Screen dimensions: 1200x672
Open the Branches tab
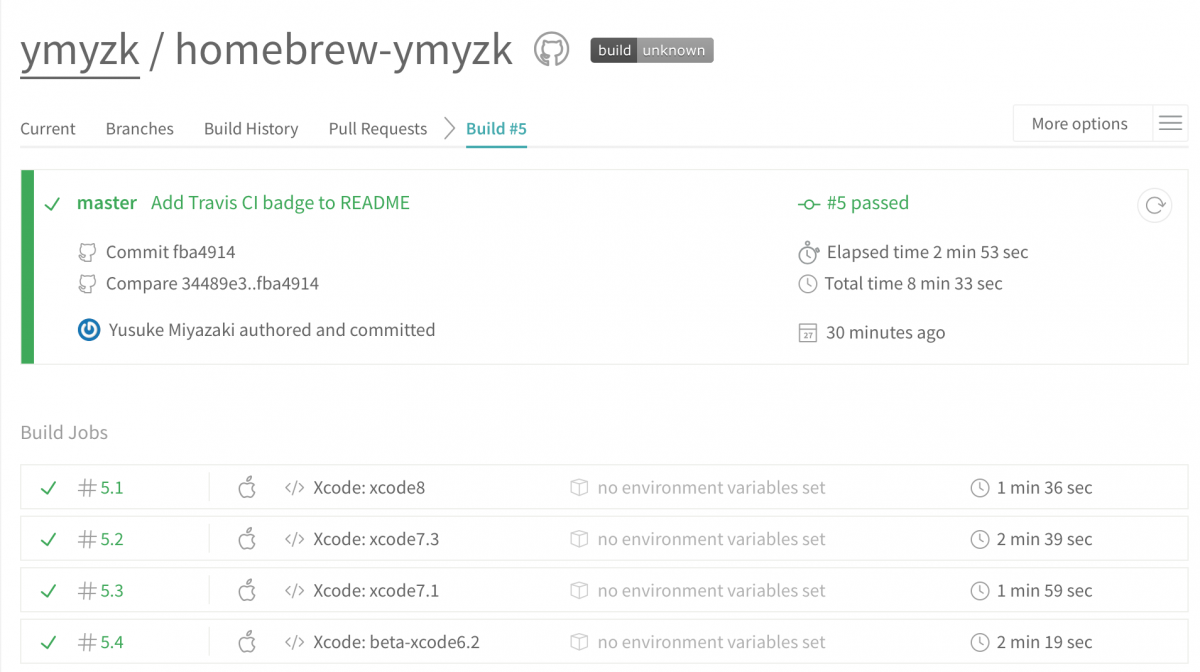click(139, 129)
